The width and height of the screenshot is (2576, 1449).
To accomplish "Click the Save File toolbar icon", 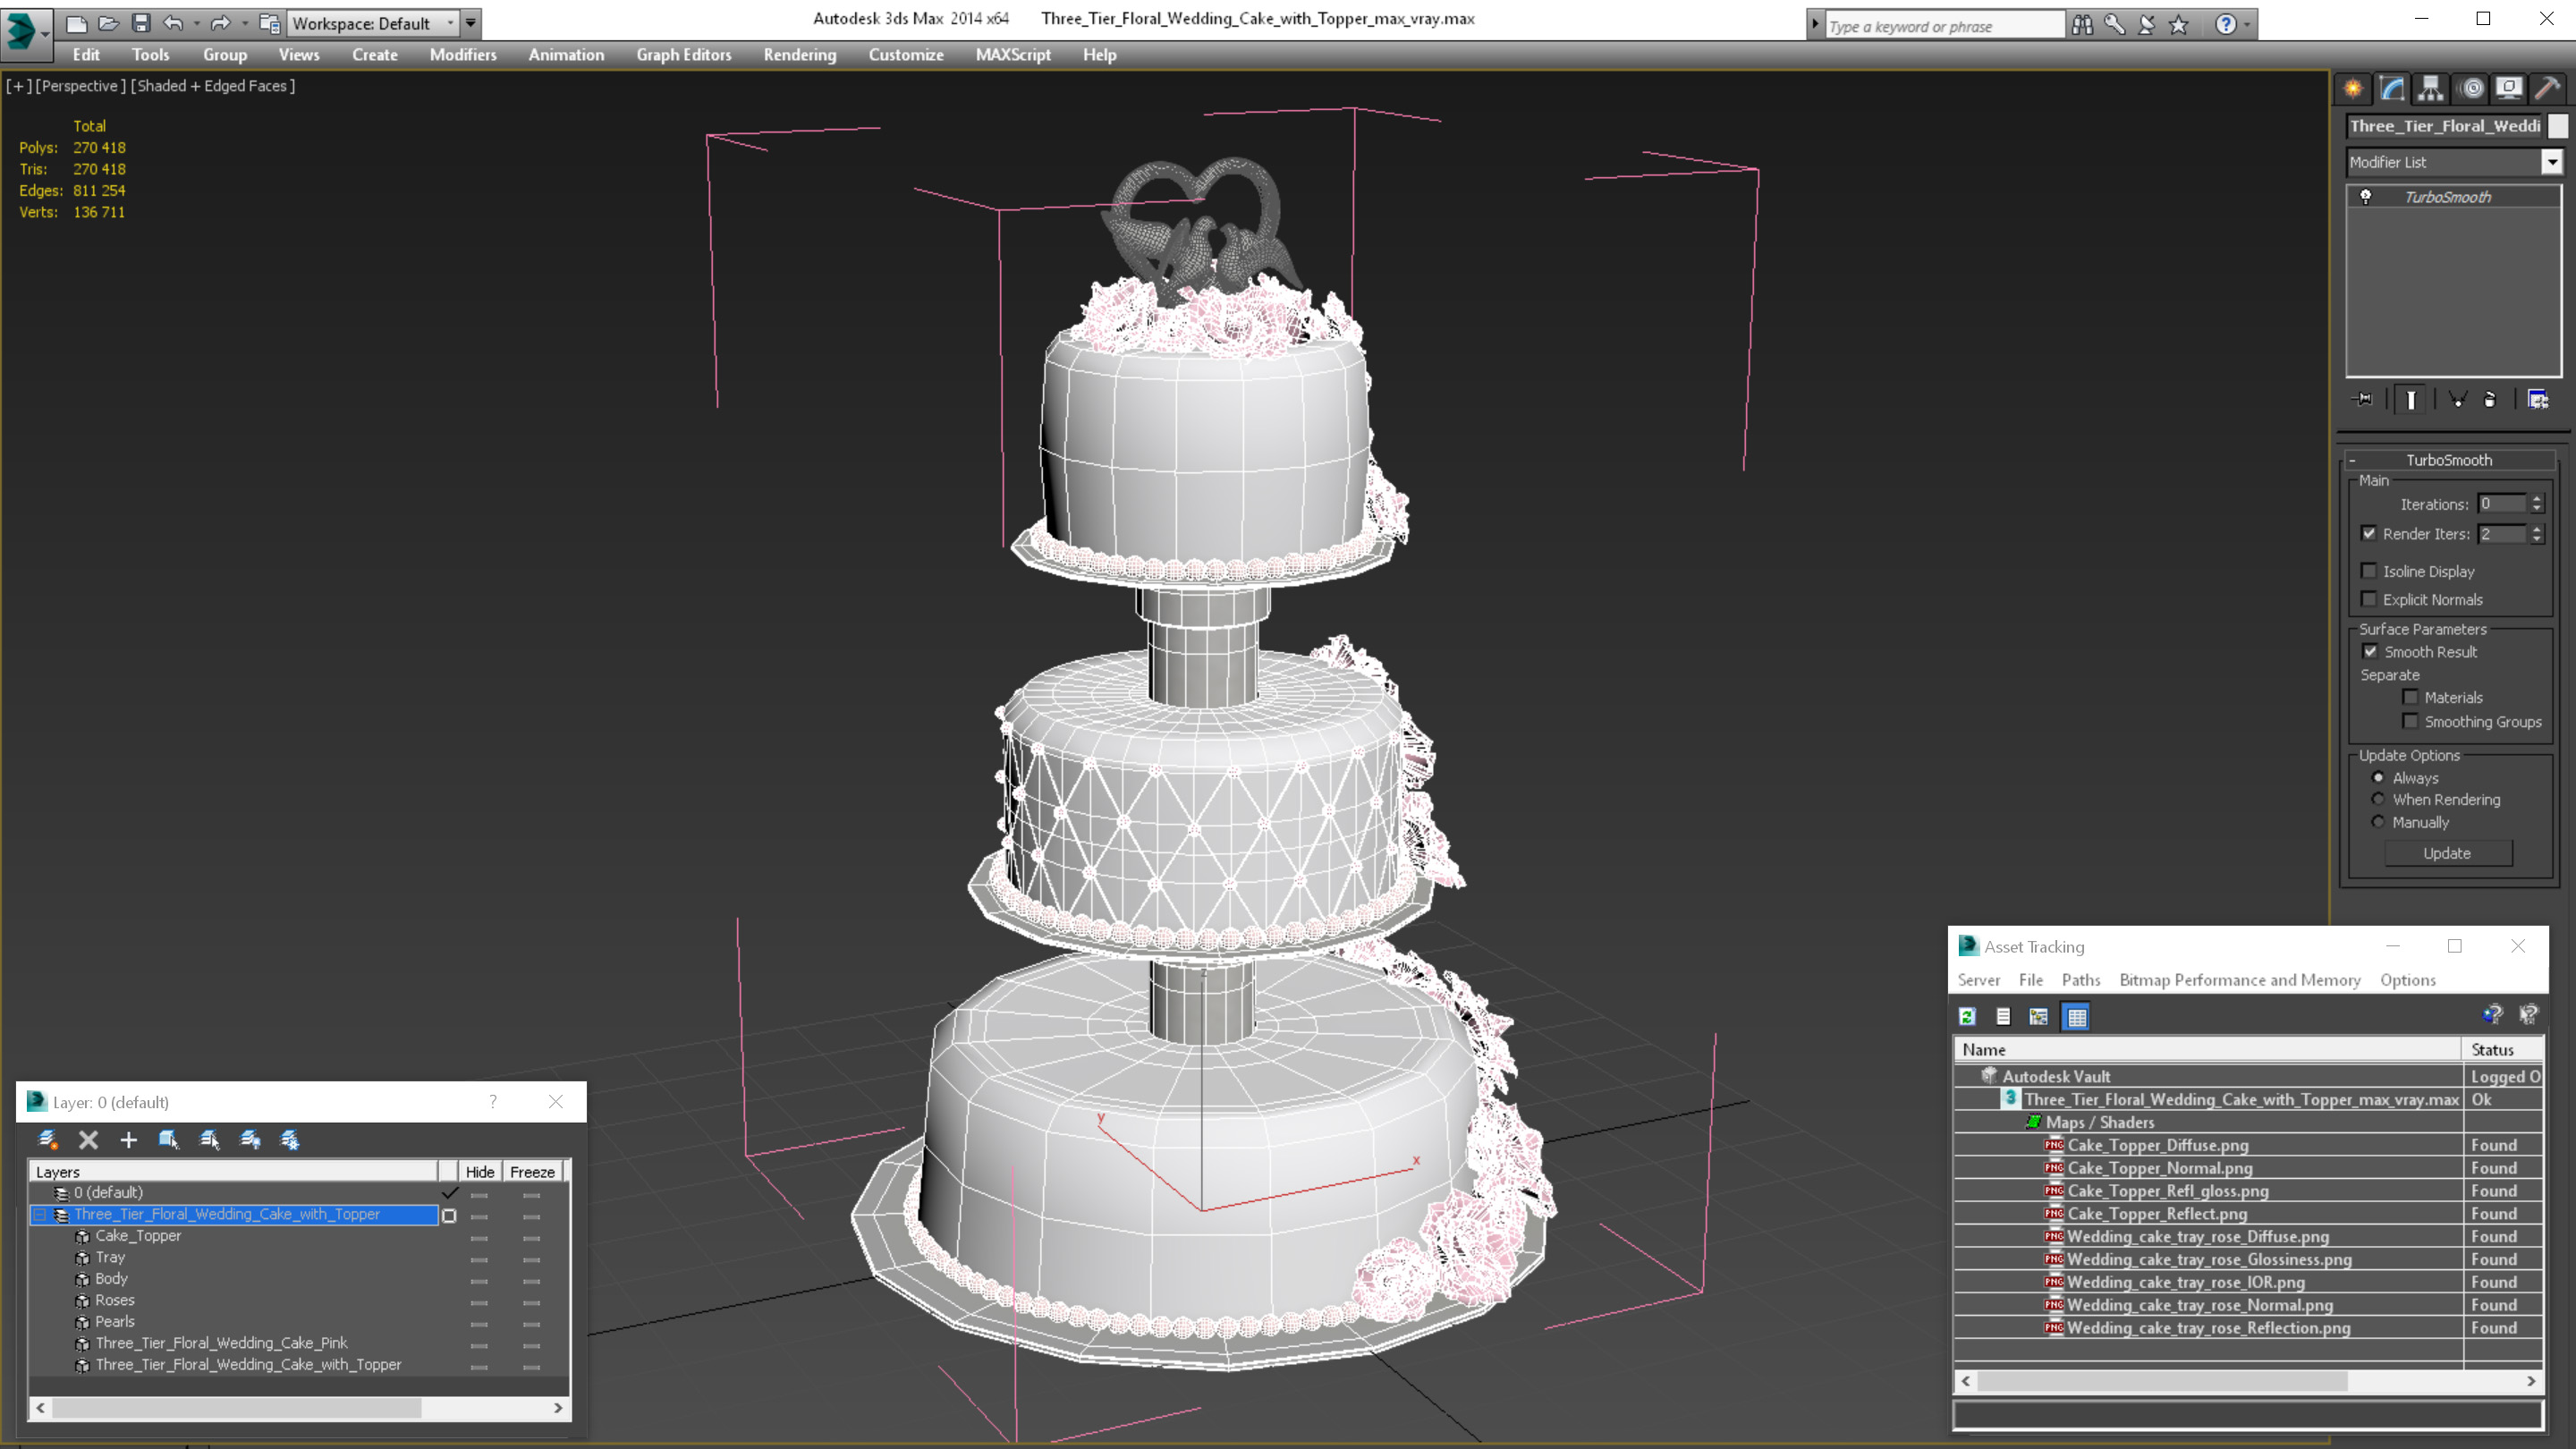I will pos(141,22).
